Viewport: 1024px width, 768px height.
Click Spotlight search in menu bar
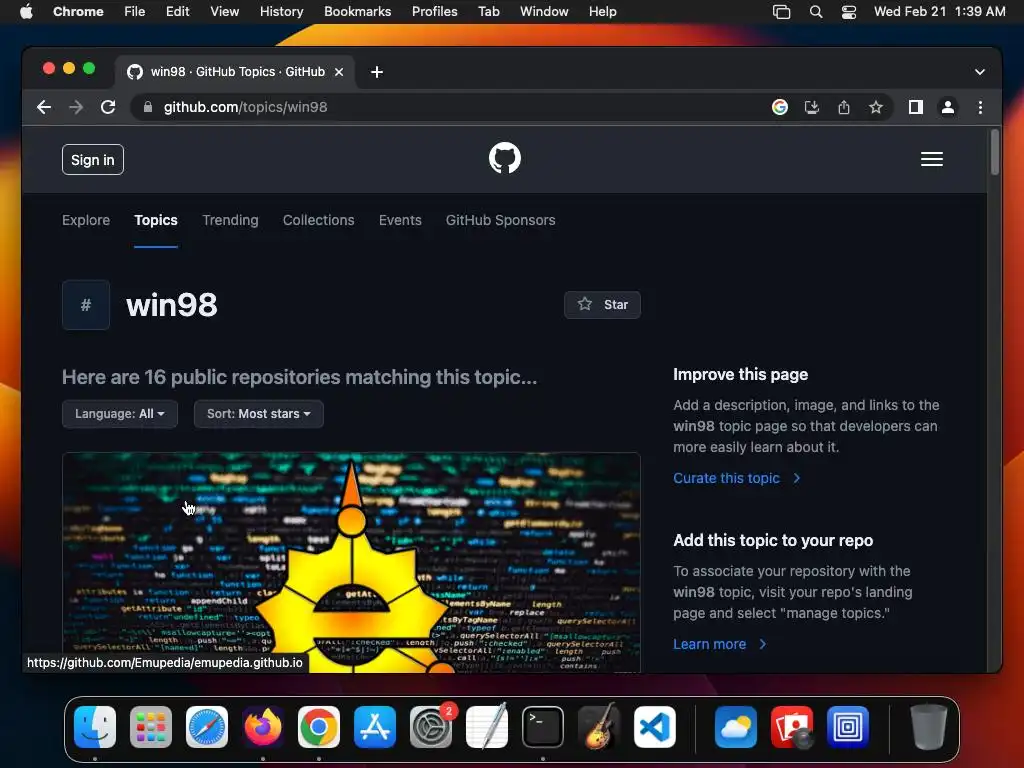[816, 12]
